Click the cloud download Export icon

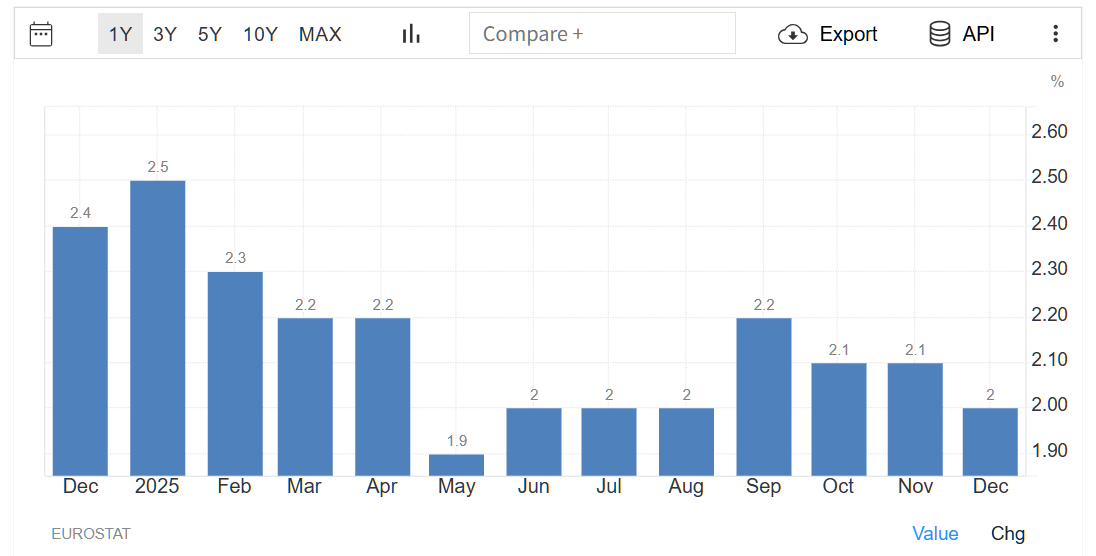(792, 34)
